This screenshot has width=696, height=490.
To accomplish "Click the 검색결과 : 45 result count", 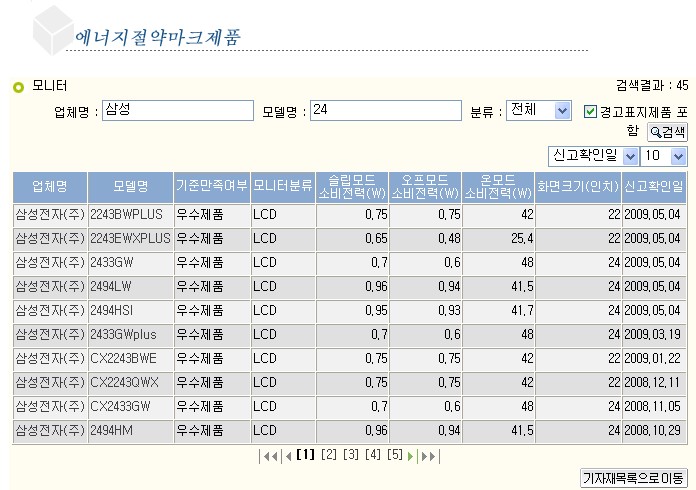I will point(652,85).
